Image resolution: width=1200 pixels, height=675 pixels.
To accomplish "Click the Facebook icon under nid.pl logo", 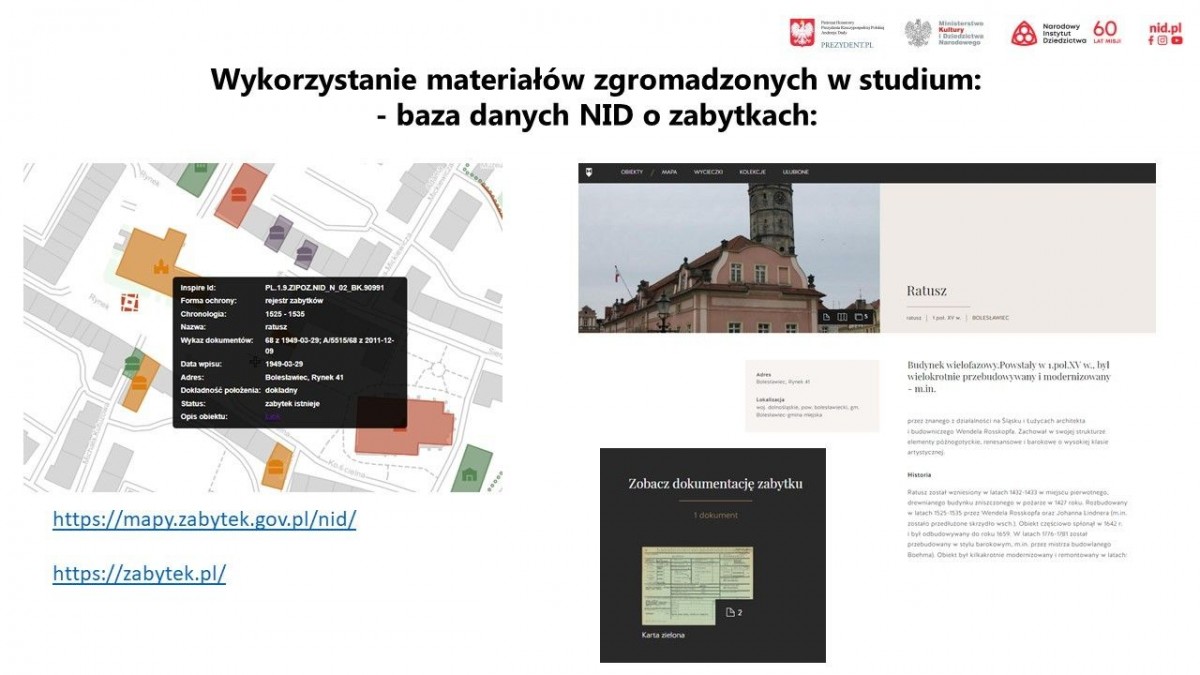I will click(1151, 40).
